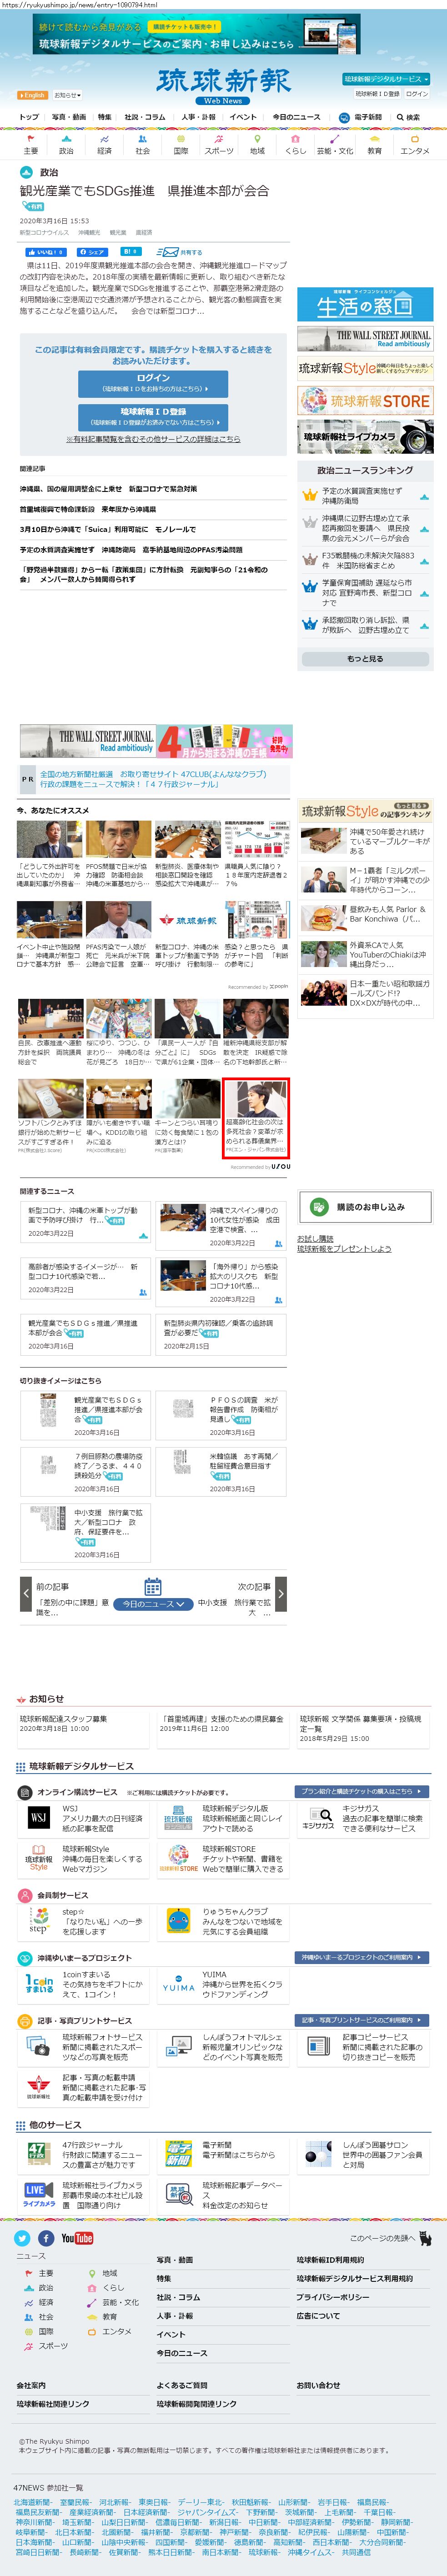This screenshot has height=2576, width=447.
Task: Select the 経済 category tab
Action: click(104, 145)
